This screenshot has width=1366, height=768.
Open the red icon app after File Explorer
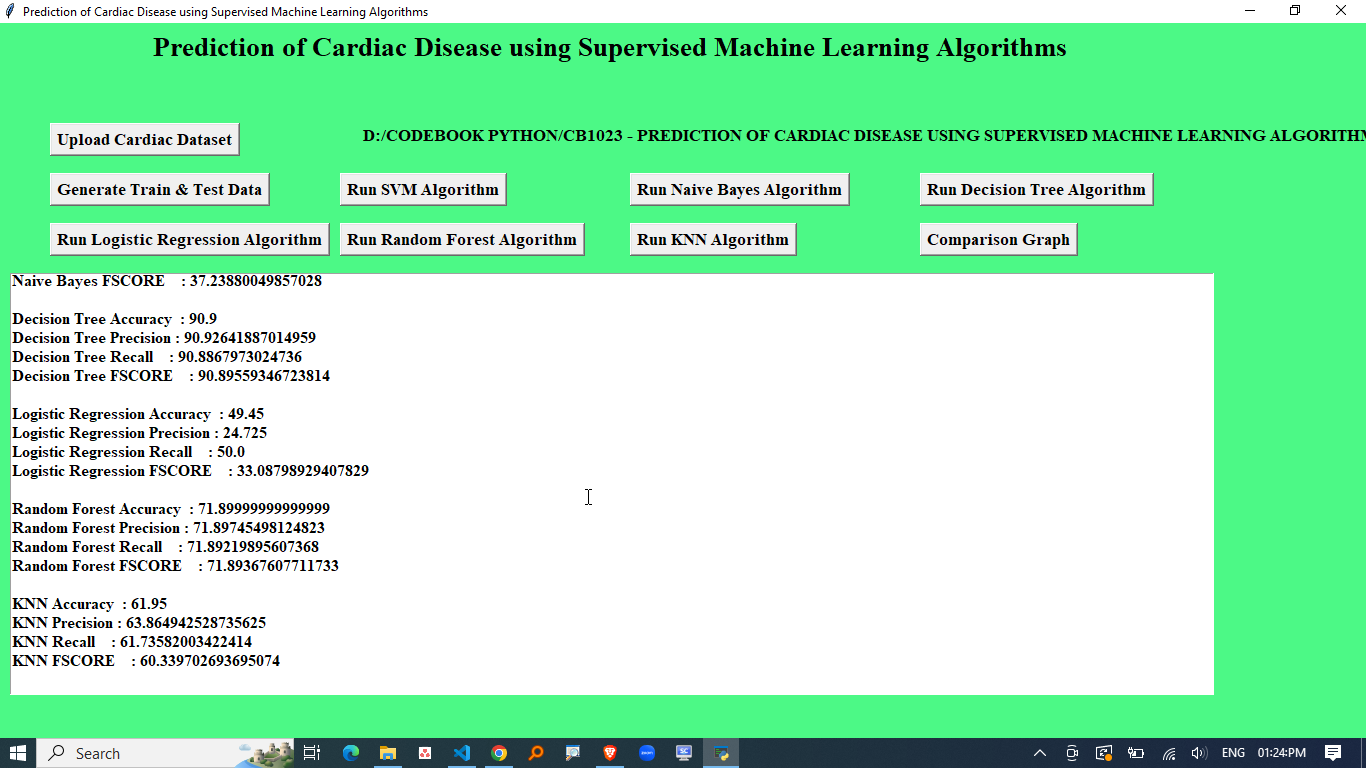[425, 753]
